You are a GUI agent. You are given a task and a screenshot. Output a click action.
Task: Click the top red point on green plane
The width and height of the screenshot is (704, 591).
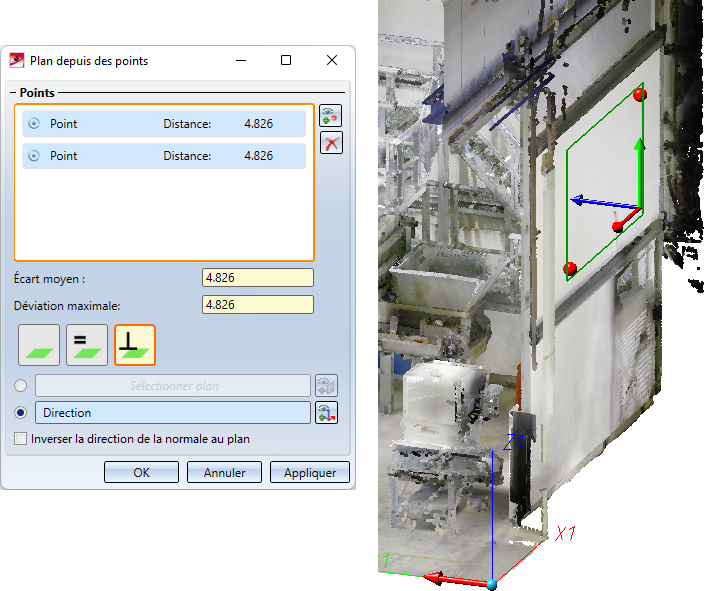pyautogui.click(x=641, y=95)
